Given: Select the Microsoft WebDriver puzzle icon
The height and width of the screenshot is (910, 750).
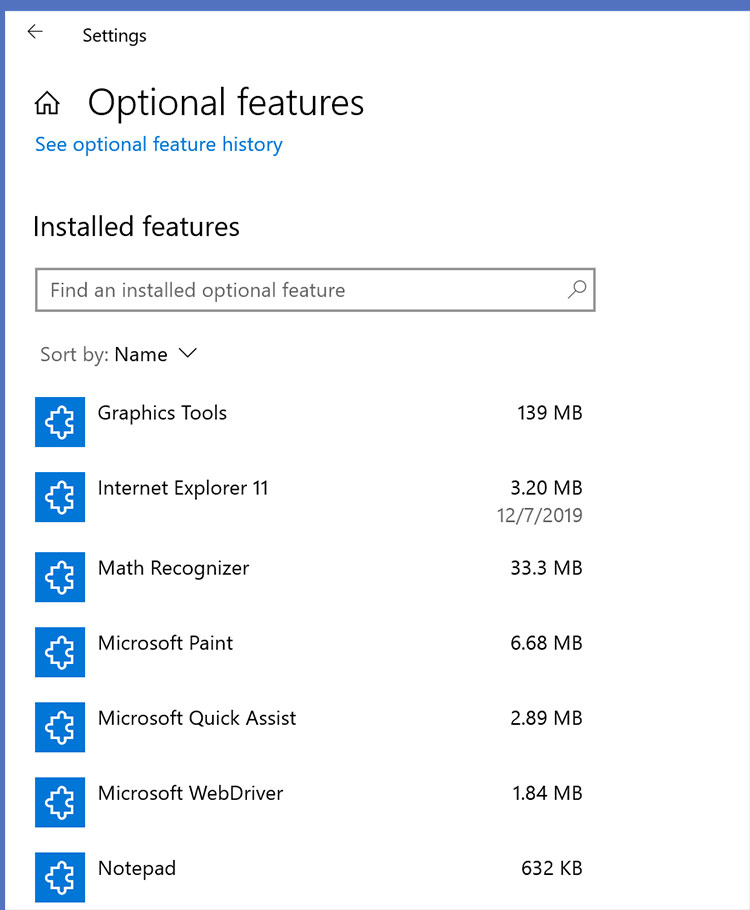Looking at the screenshot, I should tap(60, 802).
